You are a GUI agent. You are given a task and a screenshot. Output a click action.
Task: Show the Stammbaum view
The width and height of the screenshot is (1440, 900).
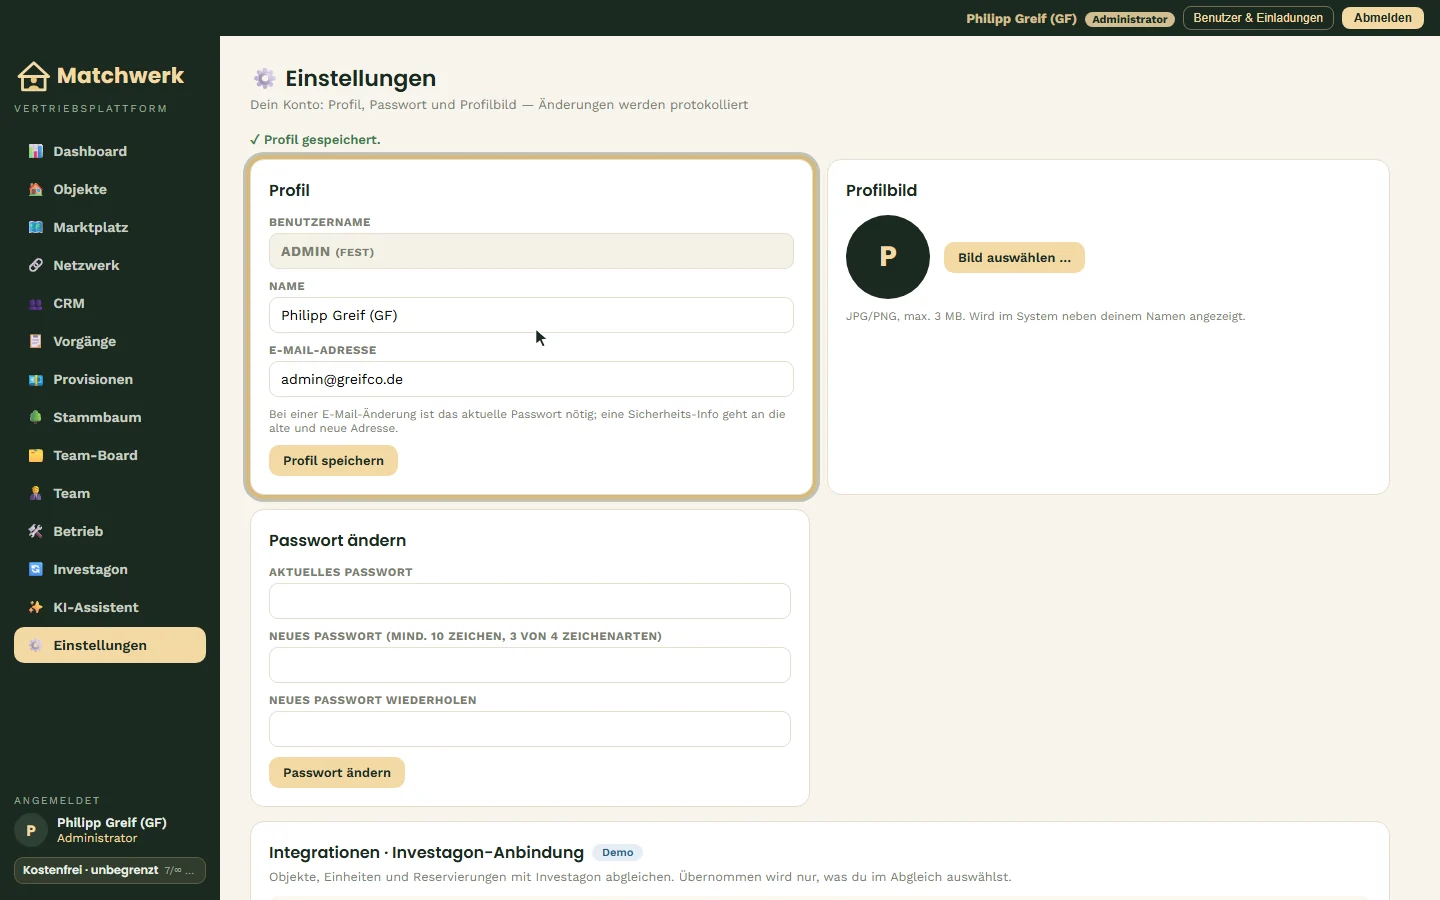[x=110, y=417]
